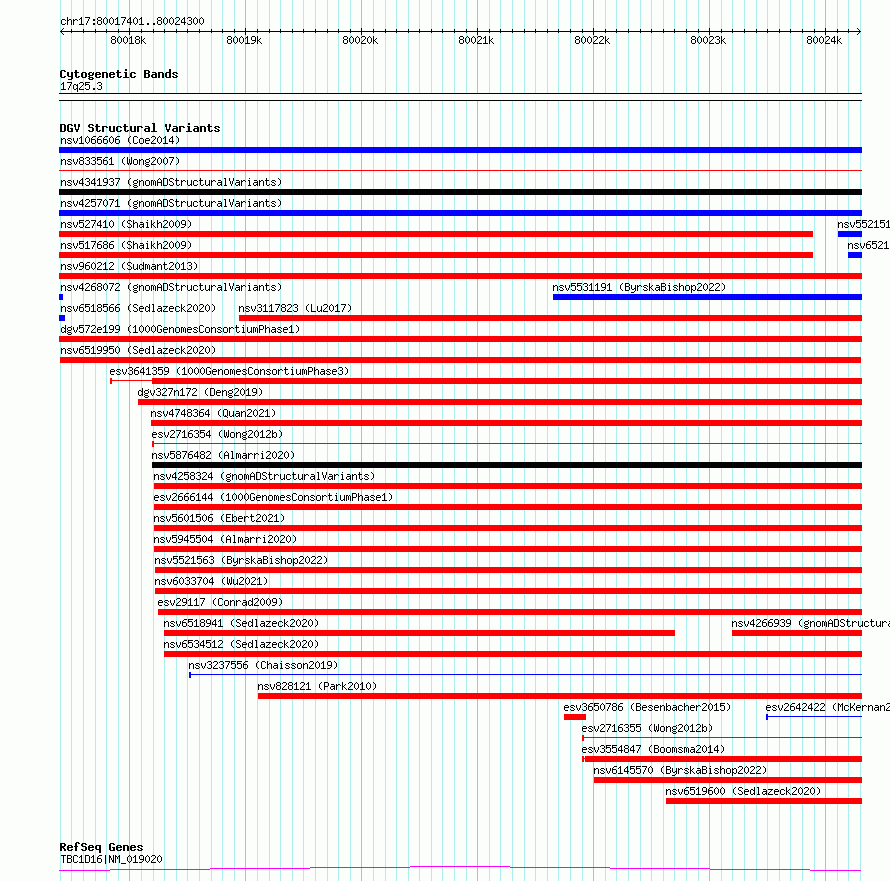Click the nsv6145570 (ByrskaBishop2022) label
890x881 pixels.
click(x=680, y=770)
